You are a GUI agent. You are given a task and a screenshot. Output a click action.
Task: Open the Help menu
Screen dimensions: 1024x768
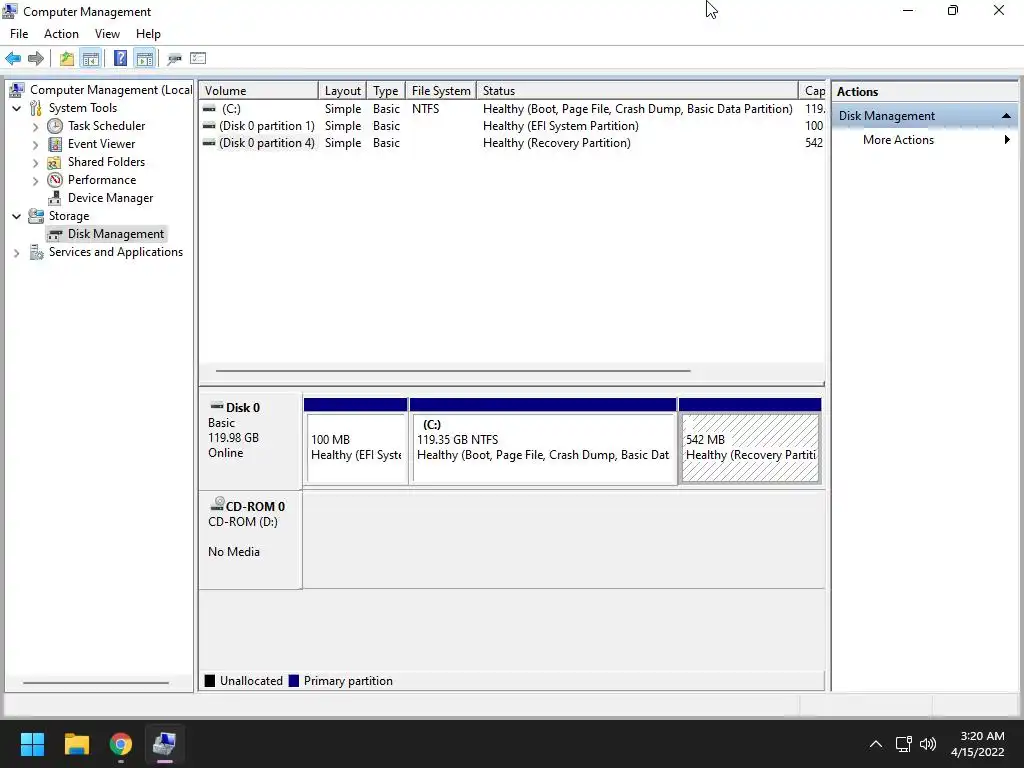[148, 34]
